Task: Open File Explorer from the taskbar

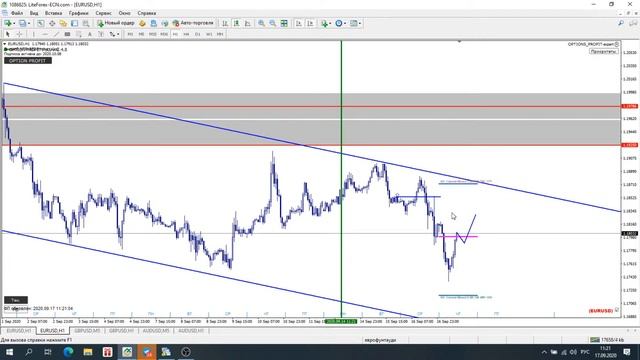Action: coord(88,352)
